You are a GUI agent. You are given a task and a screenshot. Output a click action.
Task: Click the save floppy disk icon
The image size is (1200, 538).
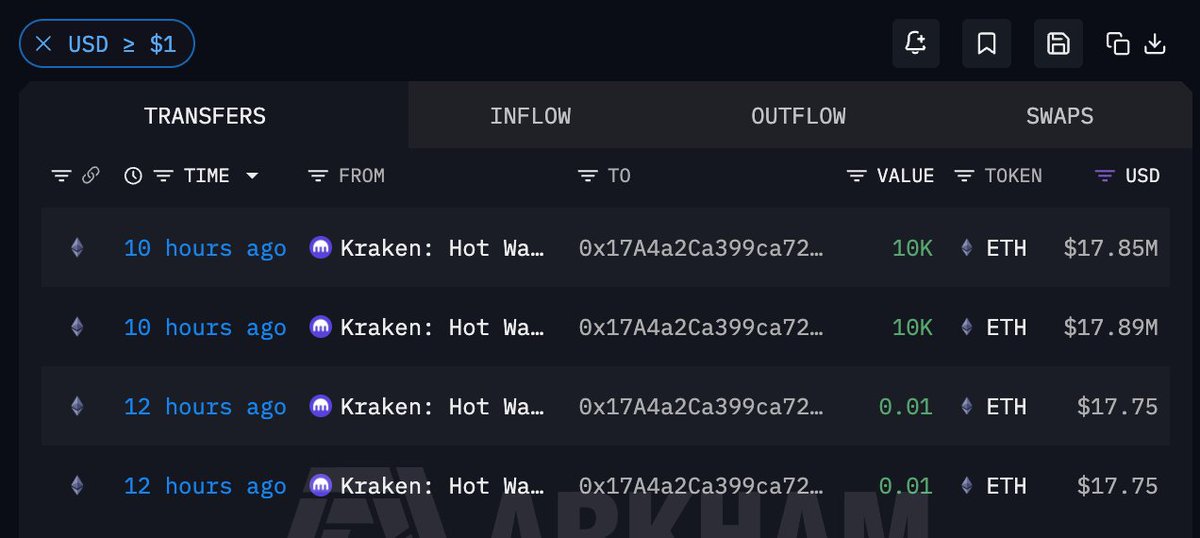click(x=1058, y=44)
